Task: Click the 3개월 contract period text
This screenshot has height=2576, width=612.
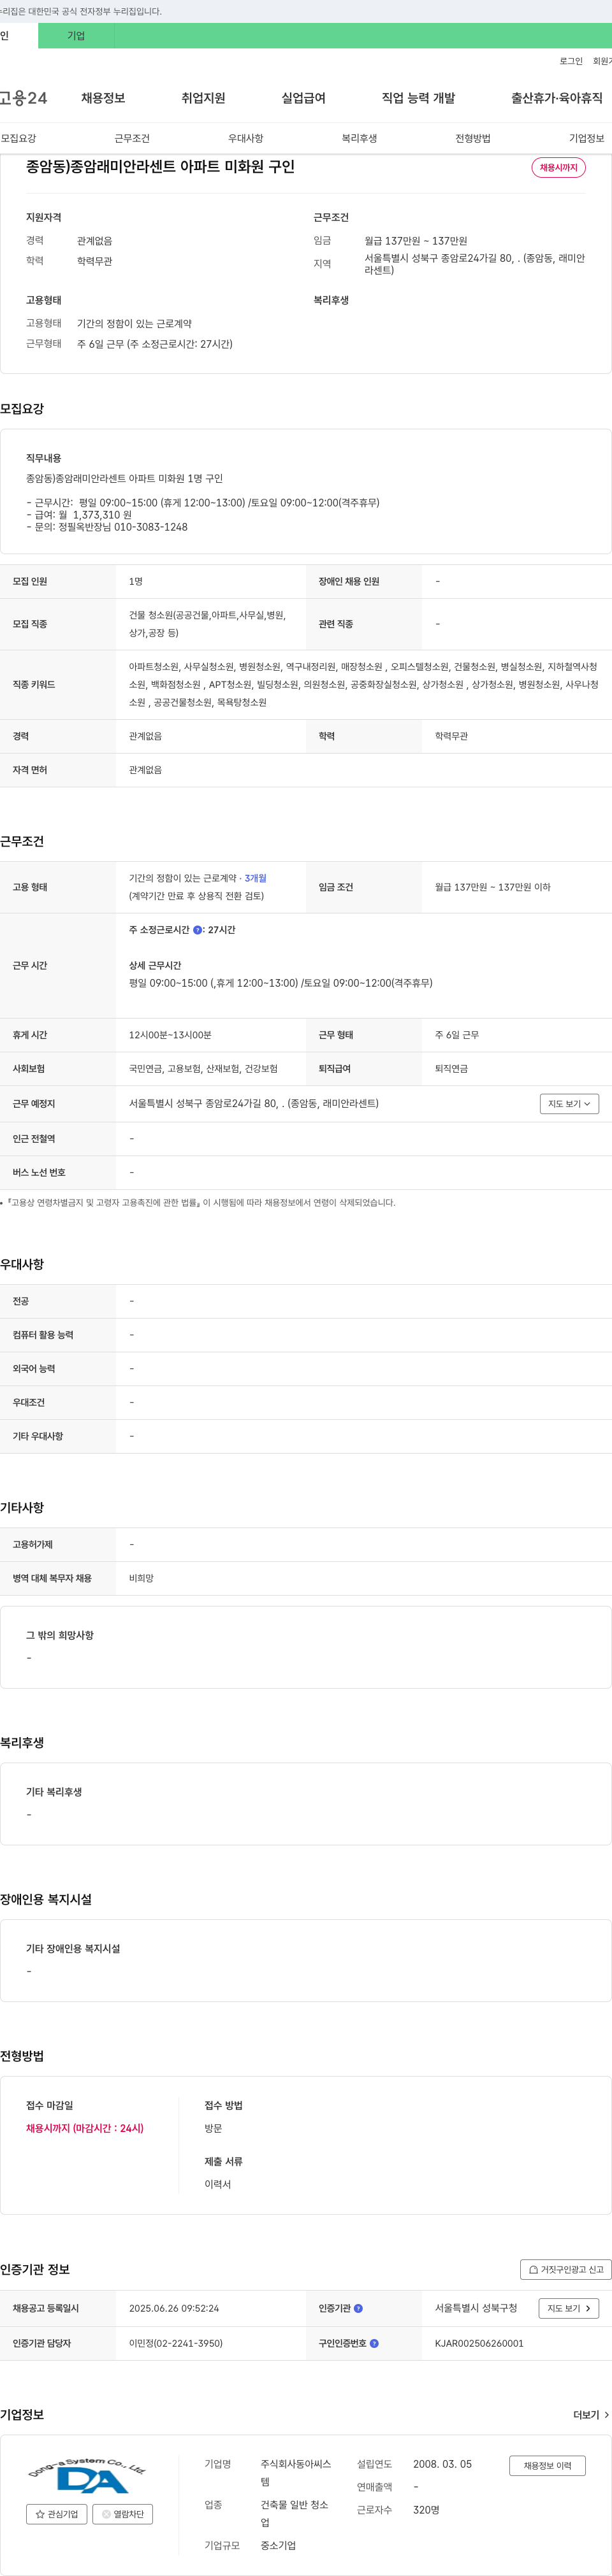Action: pos(256,878)
